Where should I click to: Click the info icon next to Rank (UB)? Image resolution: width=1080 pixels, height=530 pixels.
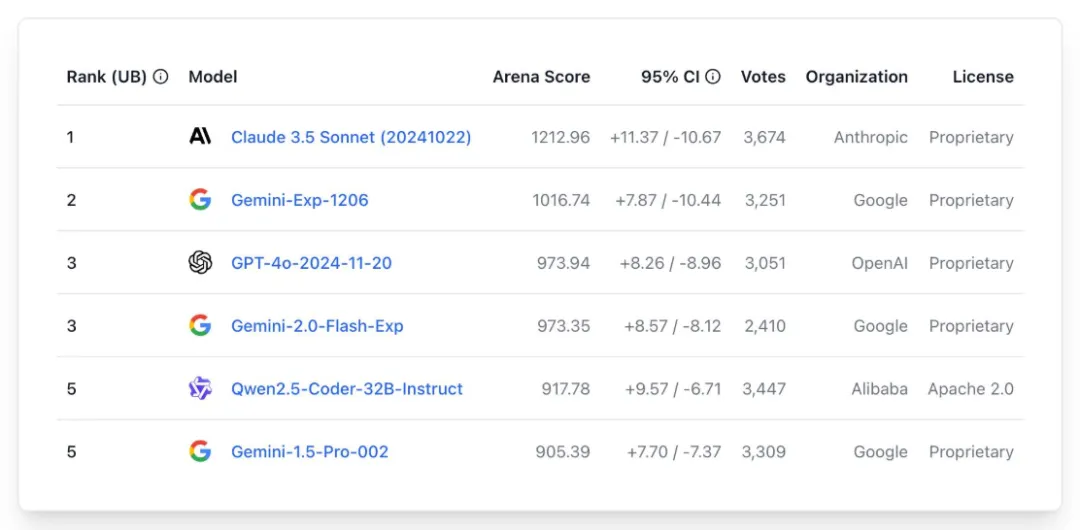161,77
